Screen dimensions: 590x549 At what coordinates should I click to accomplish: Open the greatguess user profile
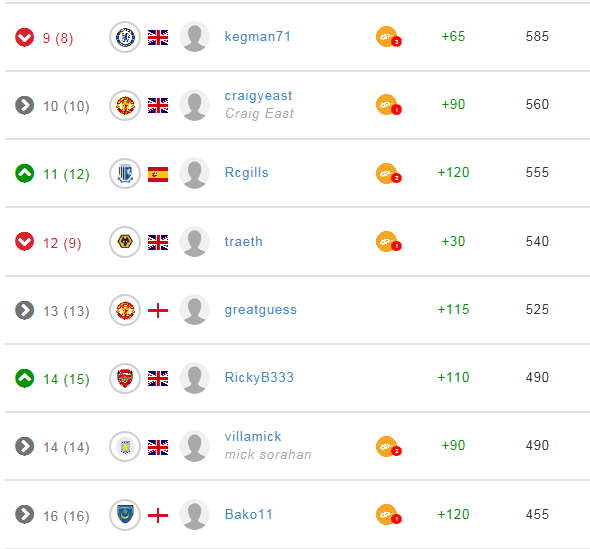[x=260, y=309]
